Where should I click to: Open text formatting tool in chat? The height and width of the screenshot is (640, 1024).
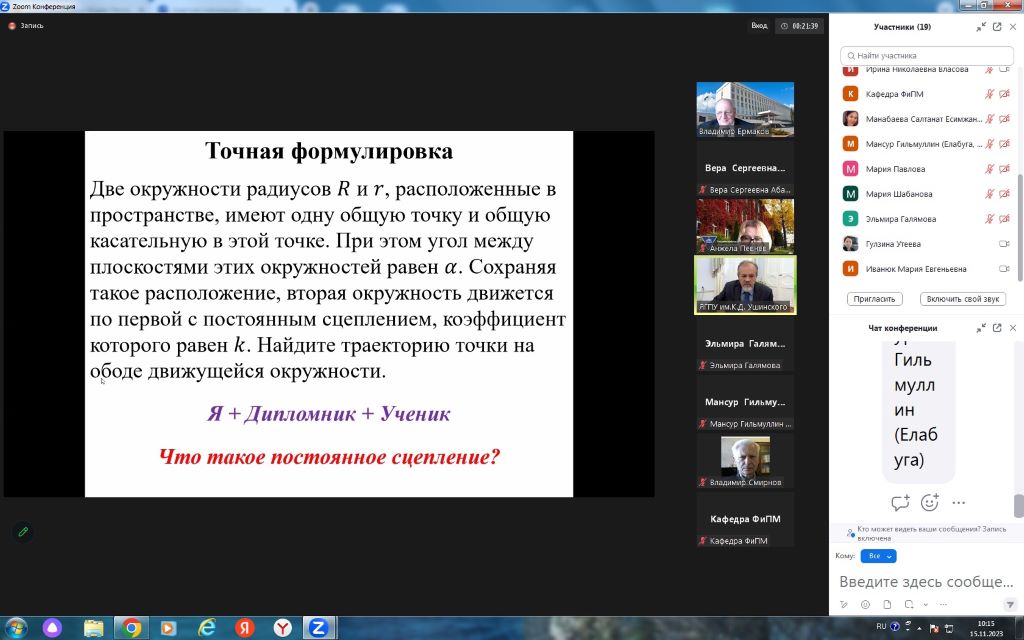[x=844, y=604]
